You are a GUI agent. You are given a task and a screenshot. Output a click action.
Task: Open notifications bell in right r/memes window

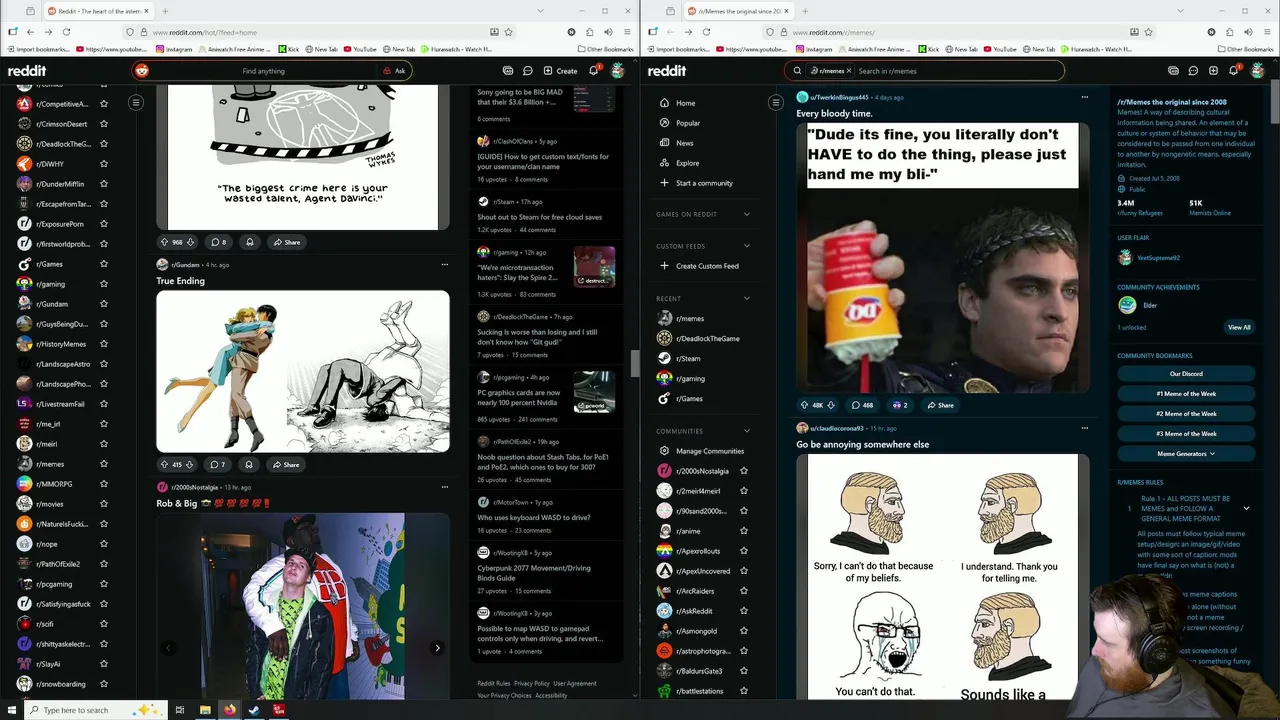point(1233,71)
